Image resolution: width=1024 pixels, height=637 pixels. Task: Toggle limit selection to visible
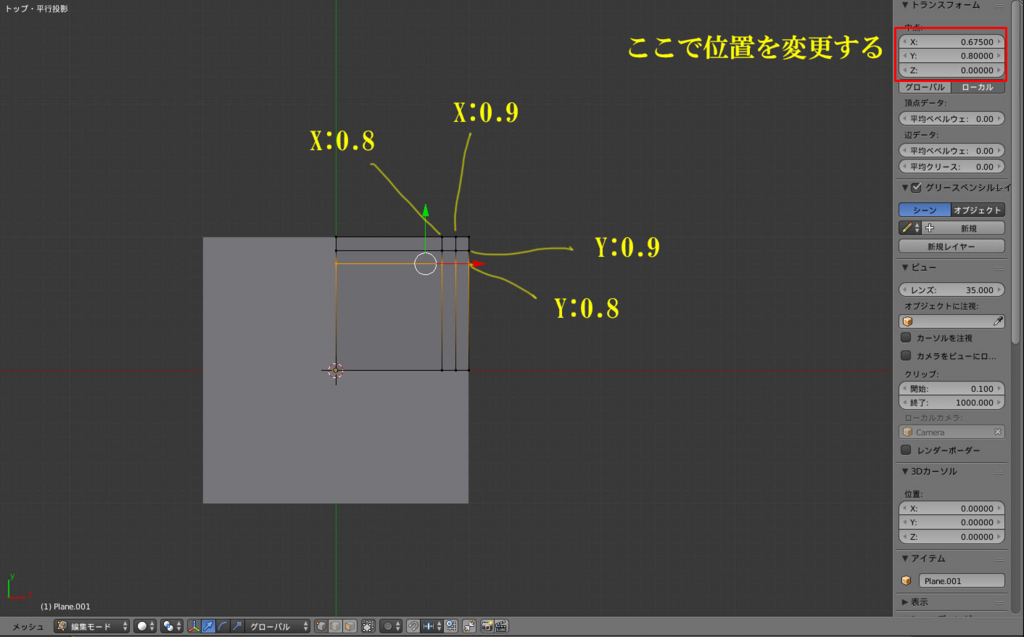click(368, 627)
